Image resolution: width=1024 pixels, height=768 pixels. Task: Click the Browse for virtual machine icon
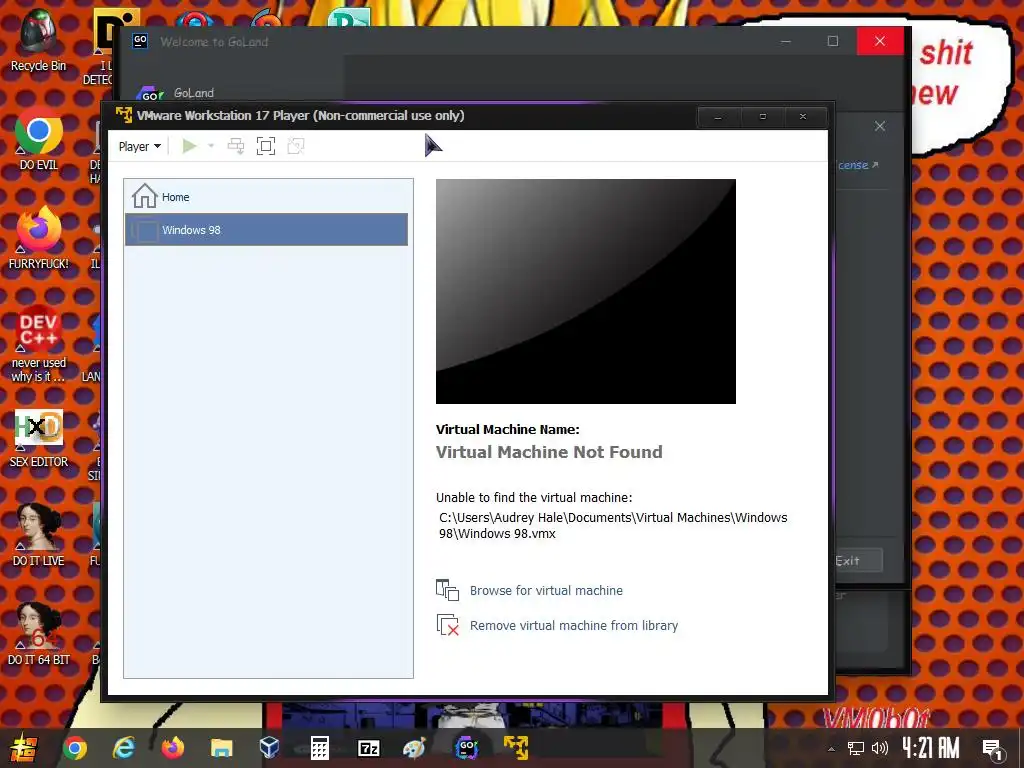[x=447, y=590]
